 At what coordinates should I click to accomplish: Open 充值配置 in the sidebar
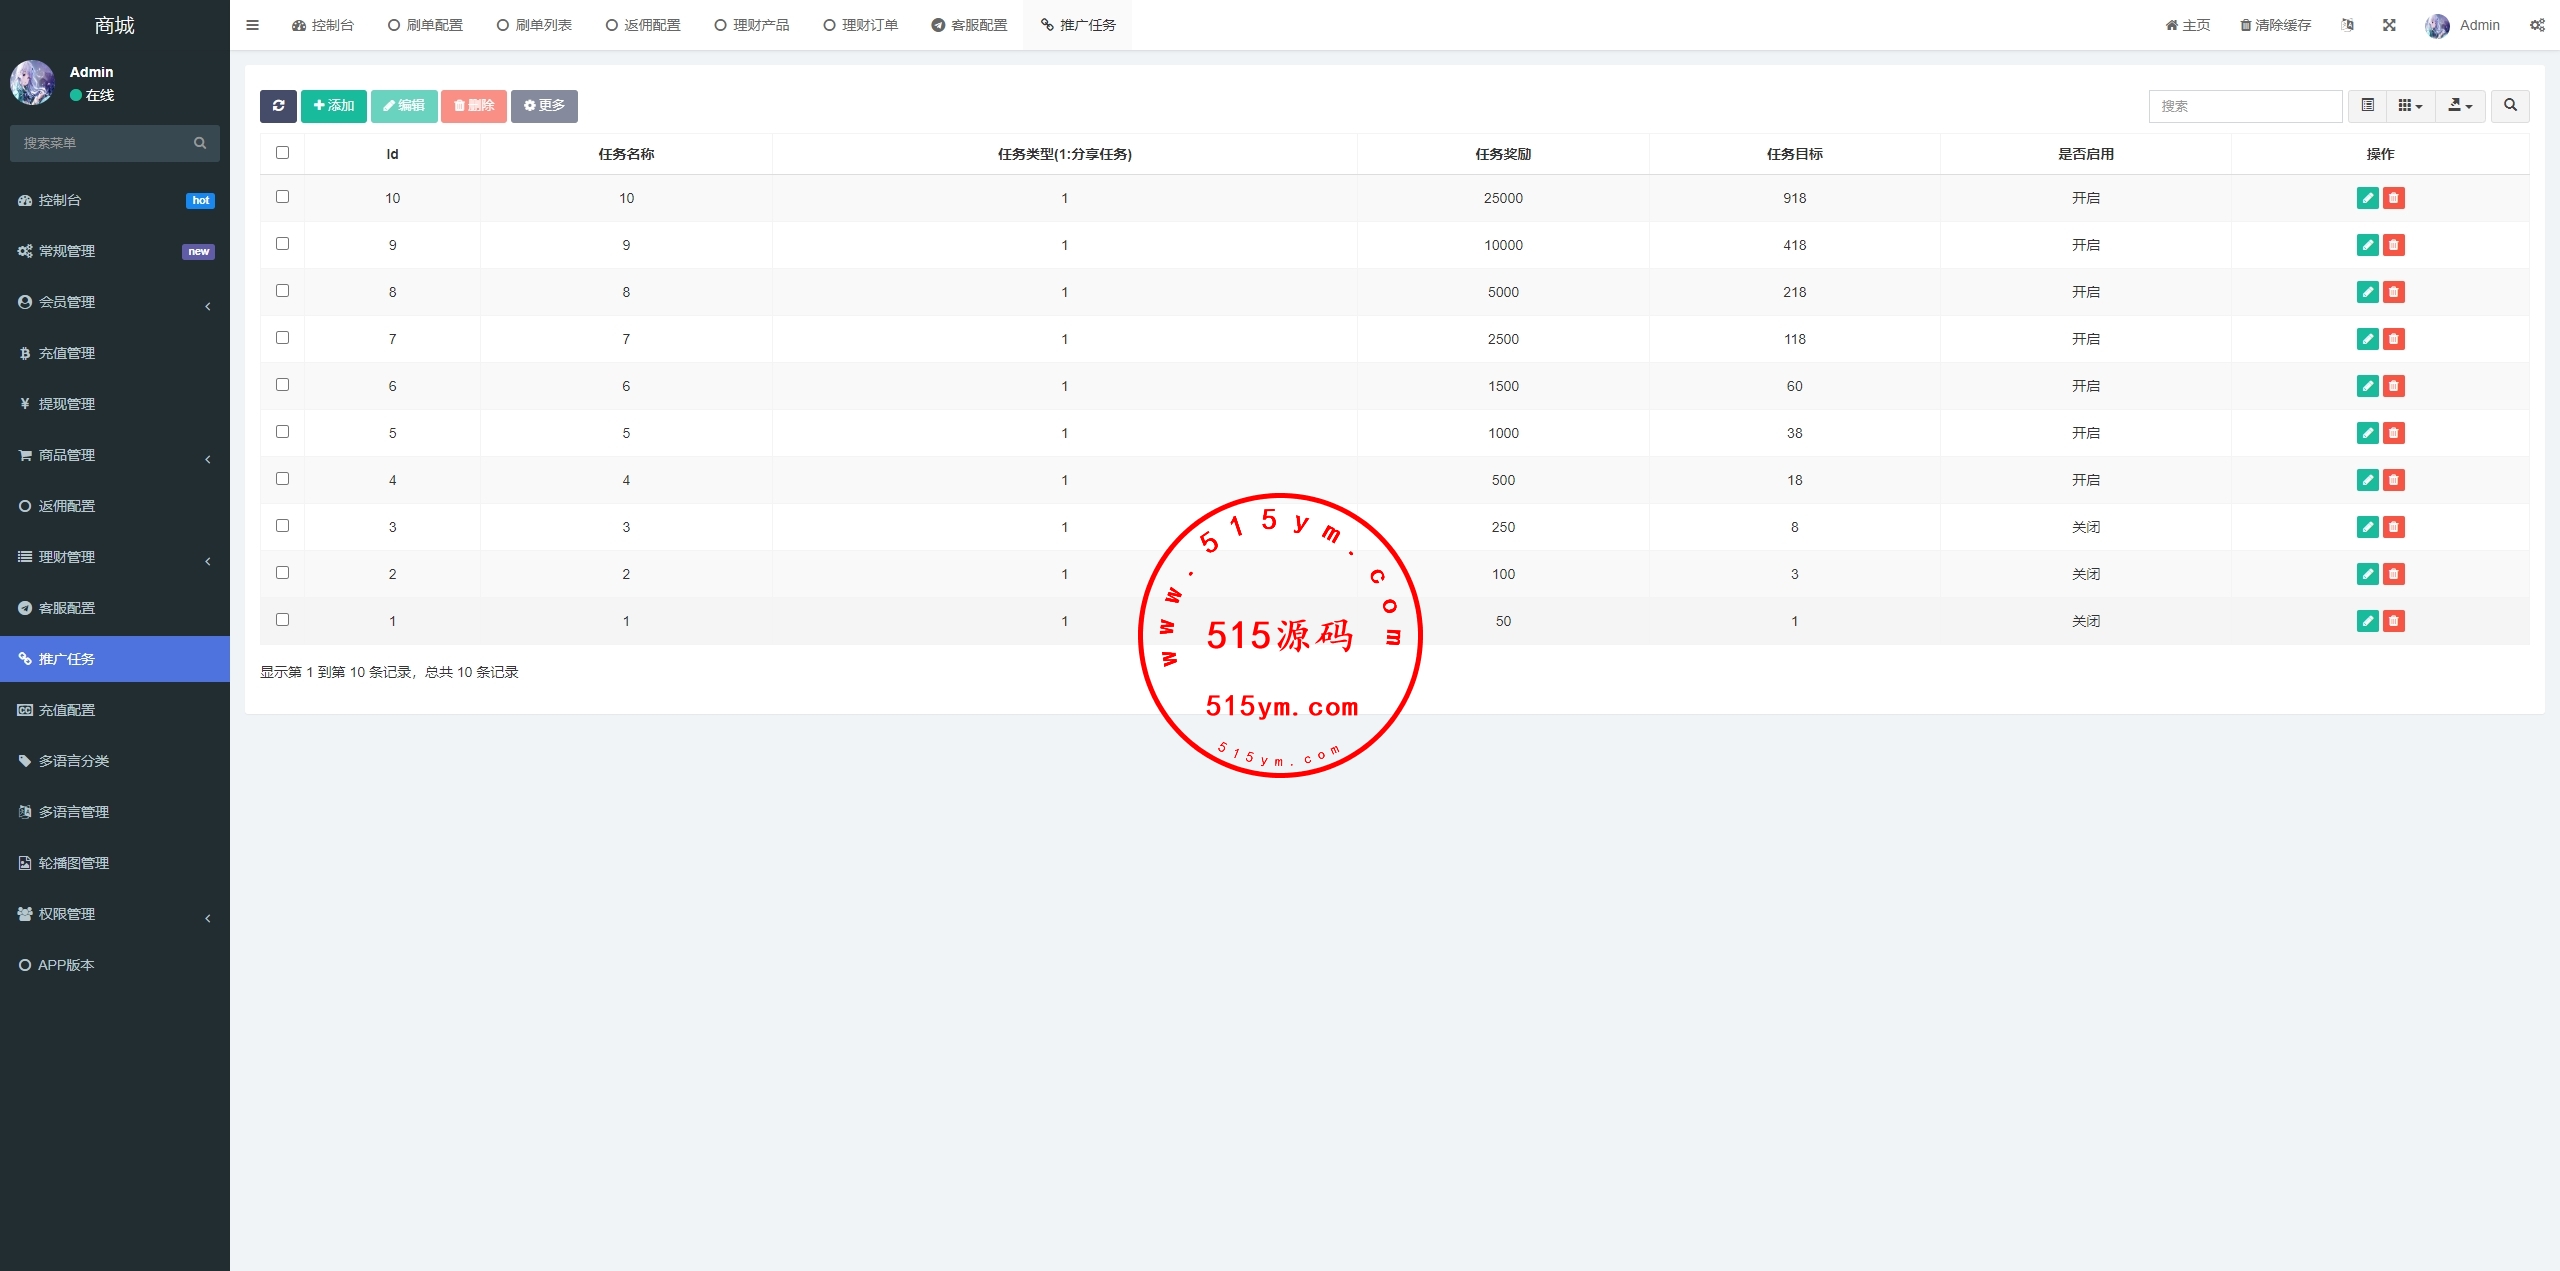[x=67, y=710]
